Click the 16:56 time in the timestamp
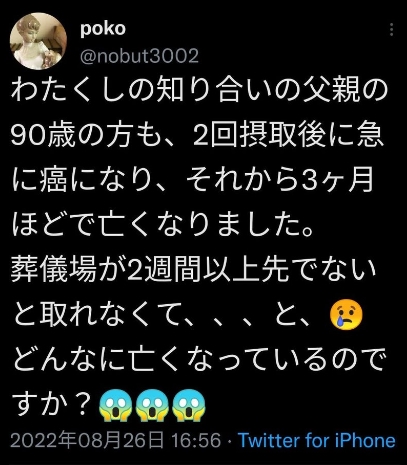Viewport: 407px width, 465px height. pos(196,440)
